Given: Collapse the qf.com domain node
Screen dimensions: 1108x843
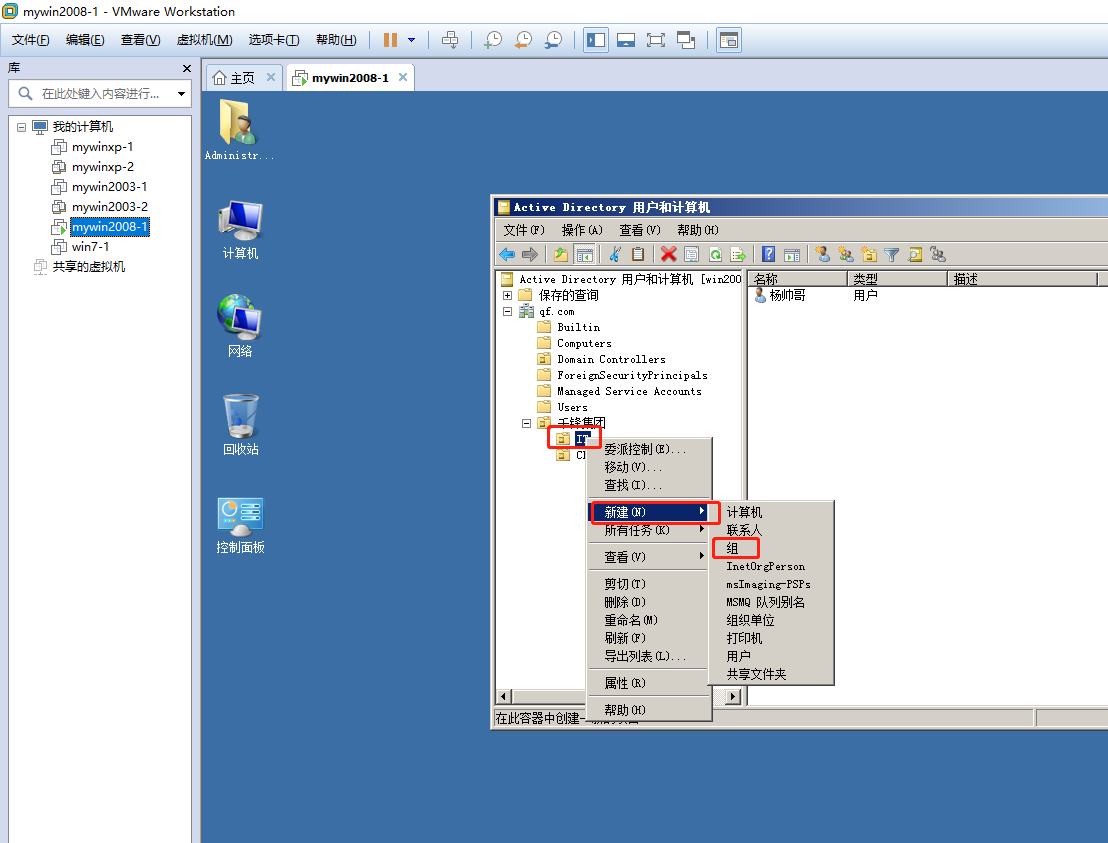Looking at the screenshot, I should pos(507,312).
